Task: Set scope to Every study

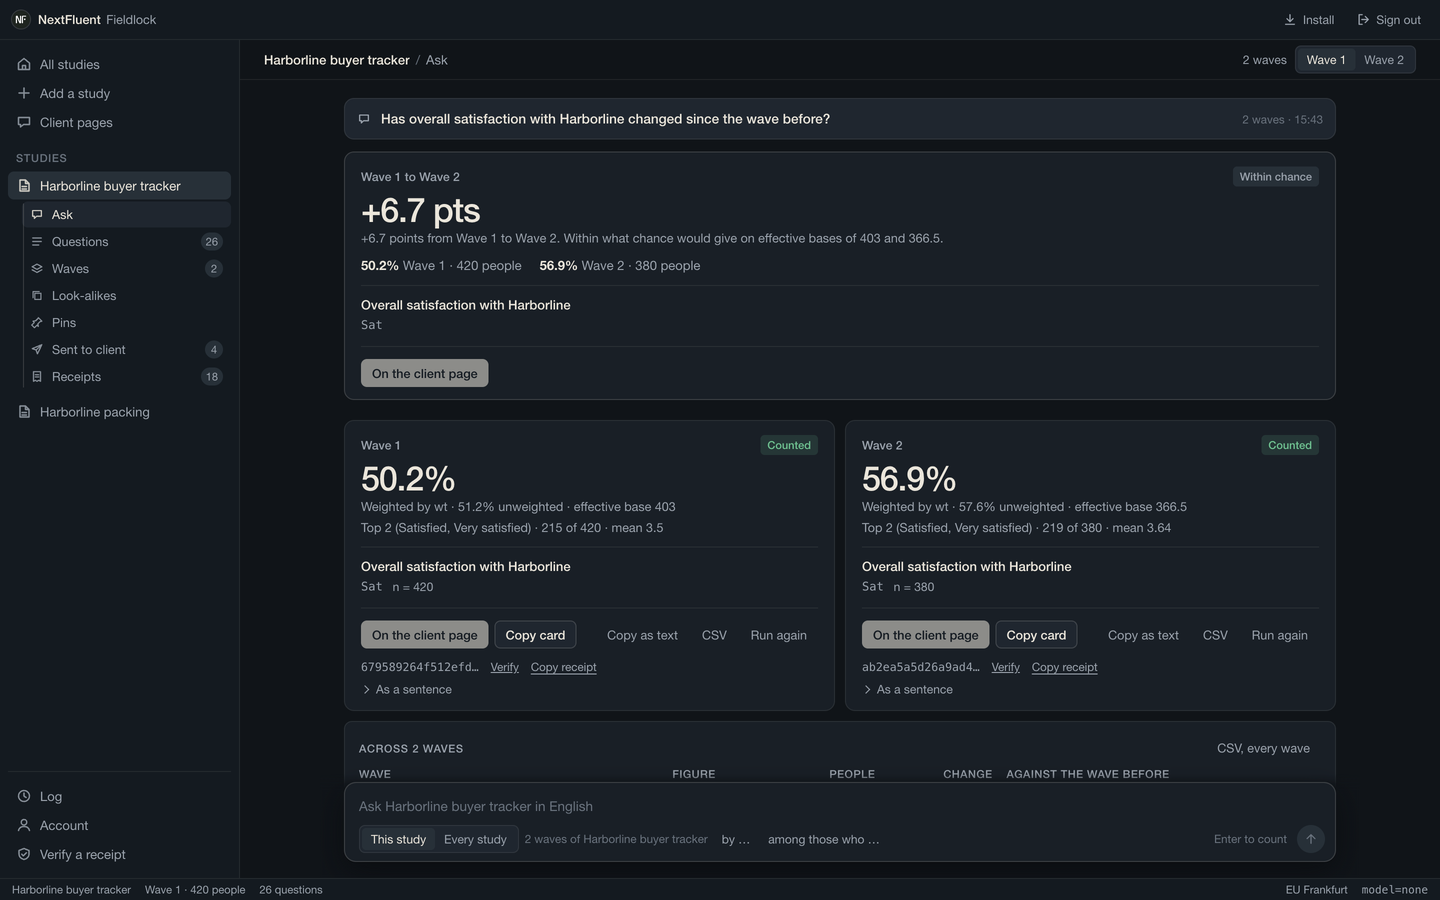Action: pos(475,839)
